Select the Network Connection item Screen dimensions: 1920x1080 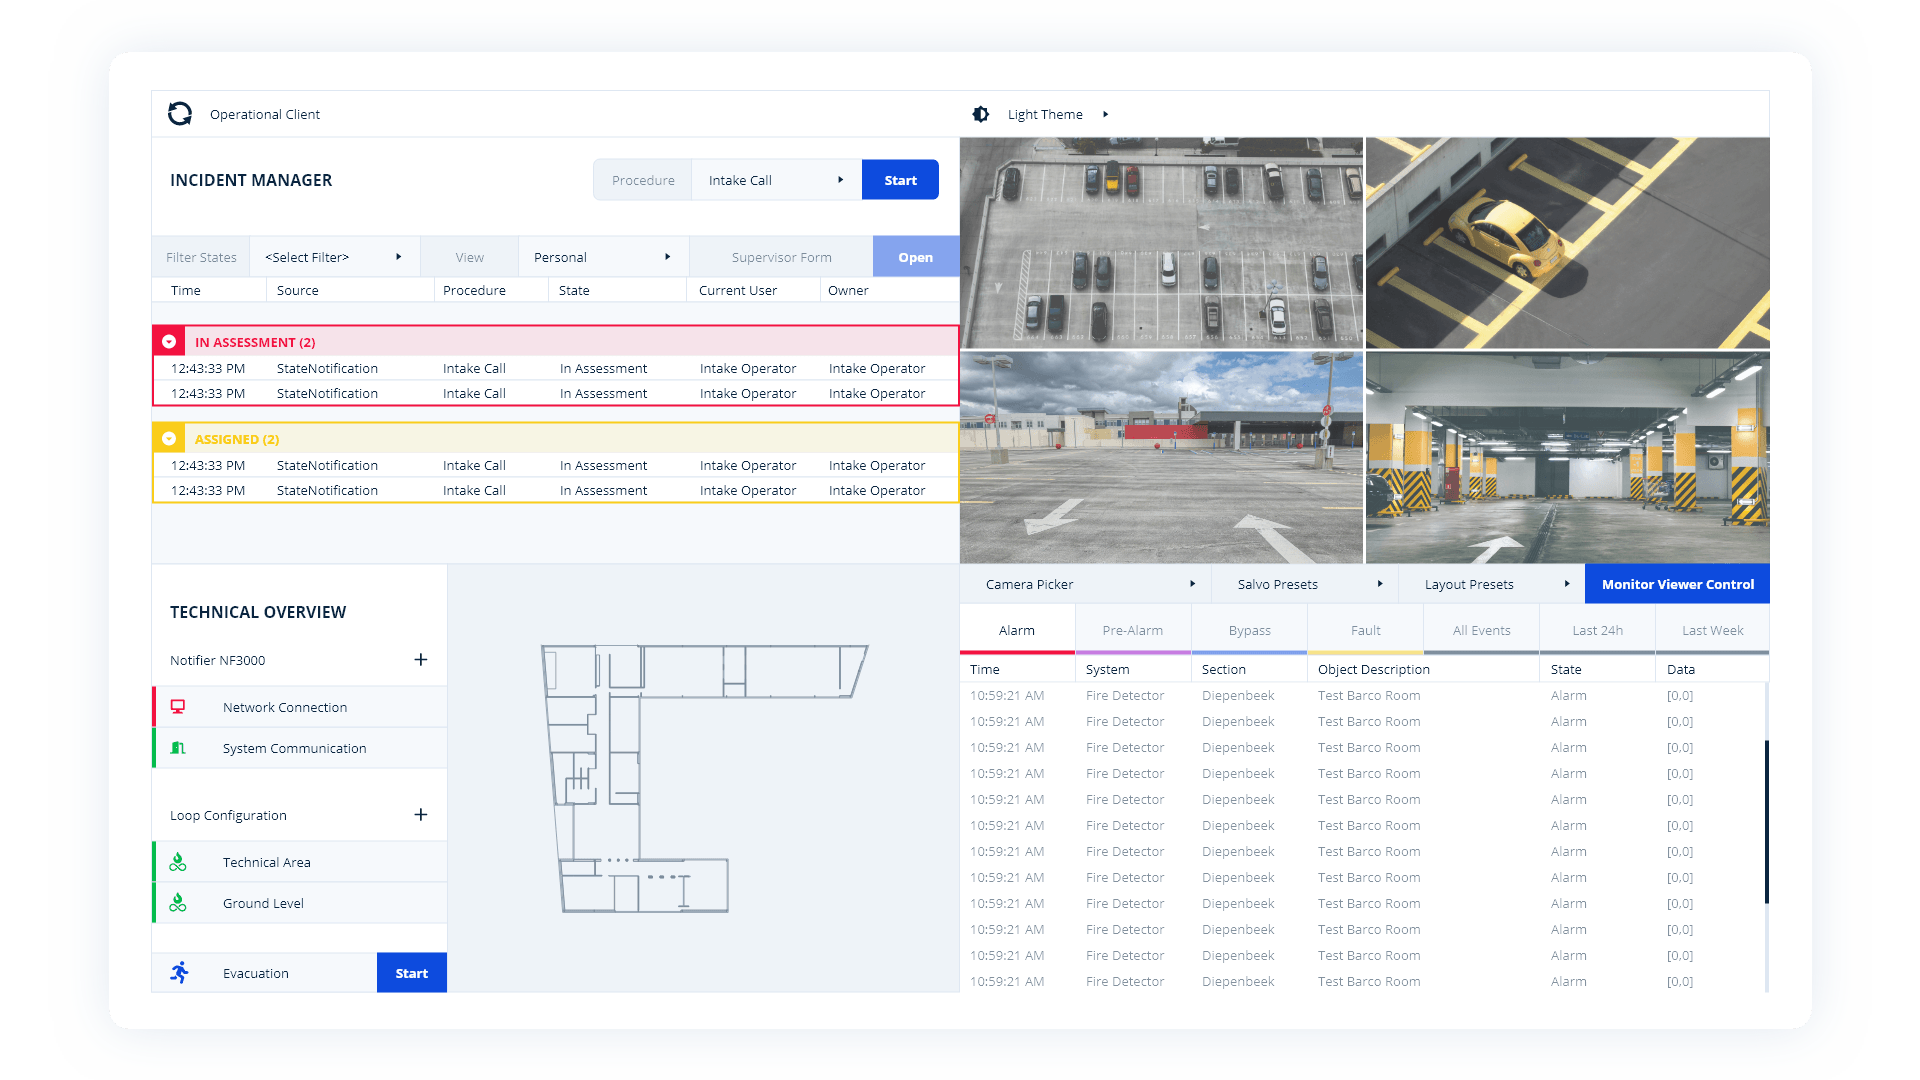click(x=300, y=707)
